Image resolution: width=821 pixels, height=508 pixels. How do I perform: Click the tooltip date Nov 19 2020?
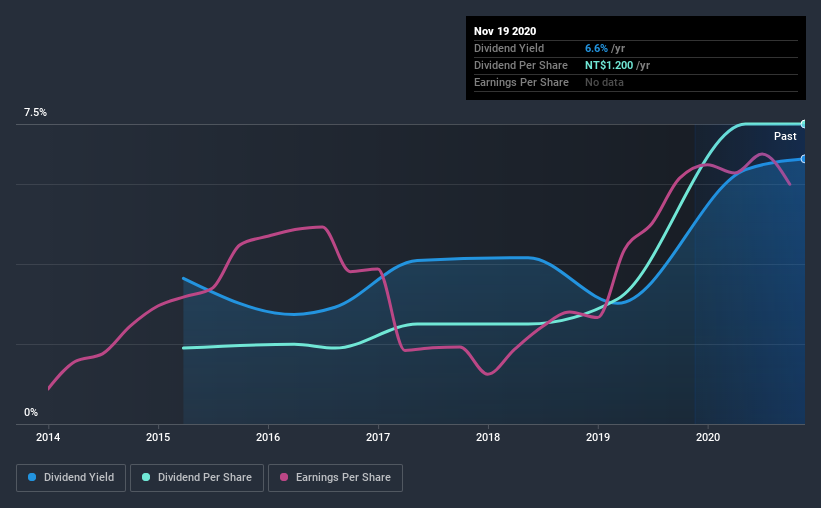[505, 31]
